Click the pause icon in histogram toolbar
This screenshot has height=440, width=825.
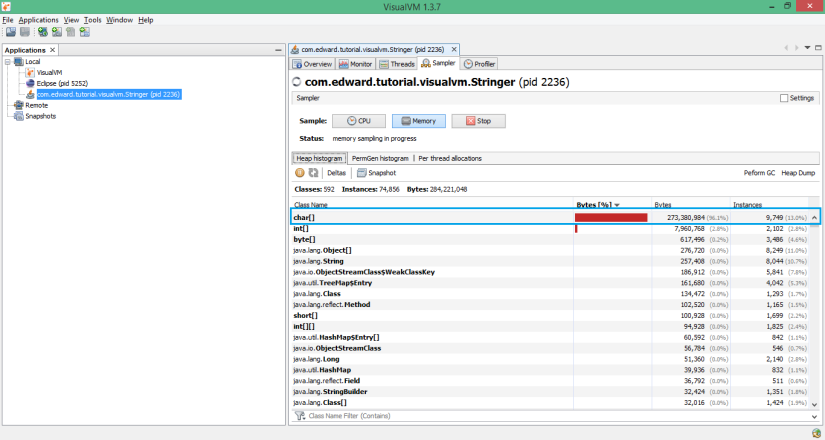(x=300, y=173)
